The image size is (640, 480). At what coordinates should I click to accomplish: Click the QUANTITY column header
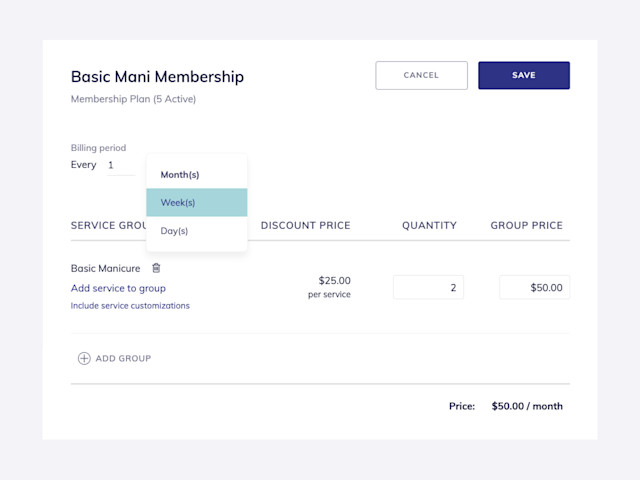(429, 225)
